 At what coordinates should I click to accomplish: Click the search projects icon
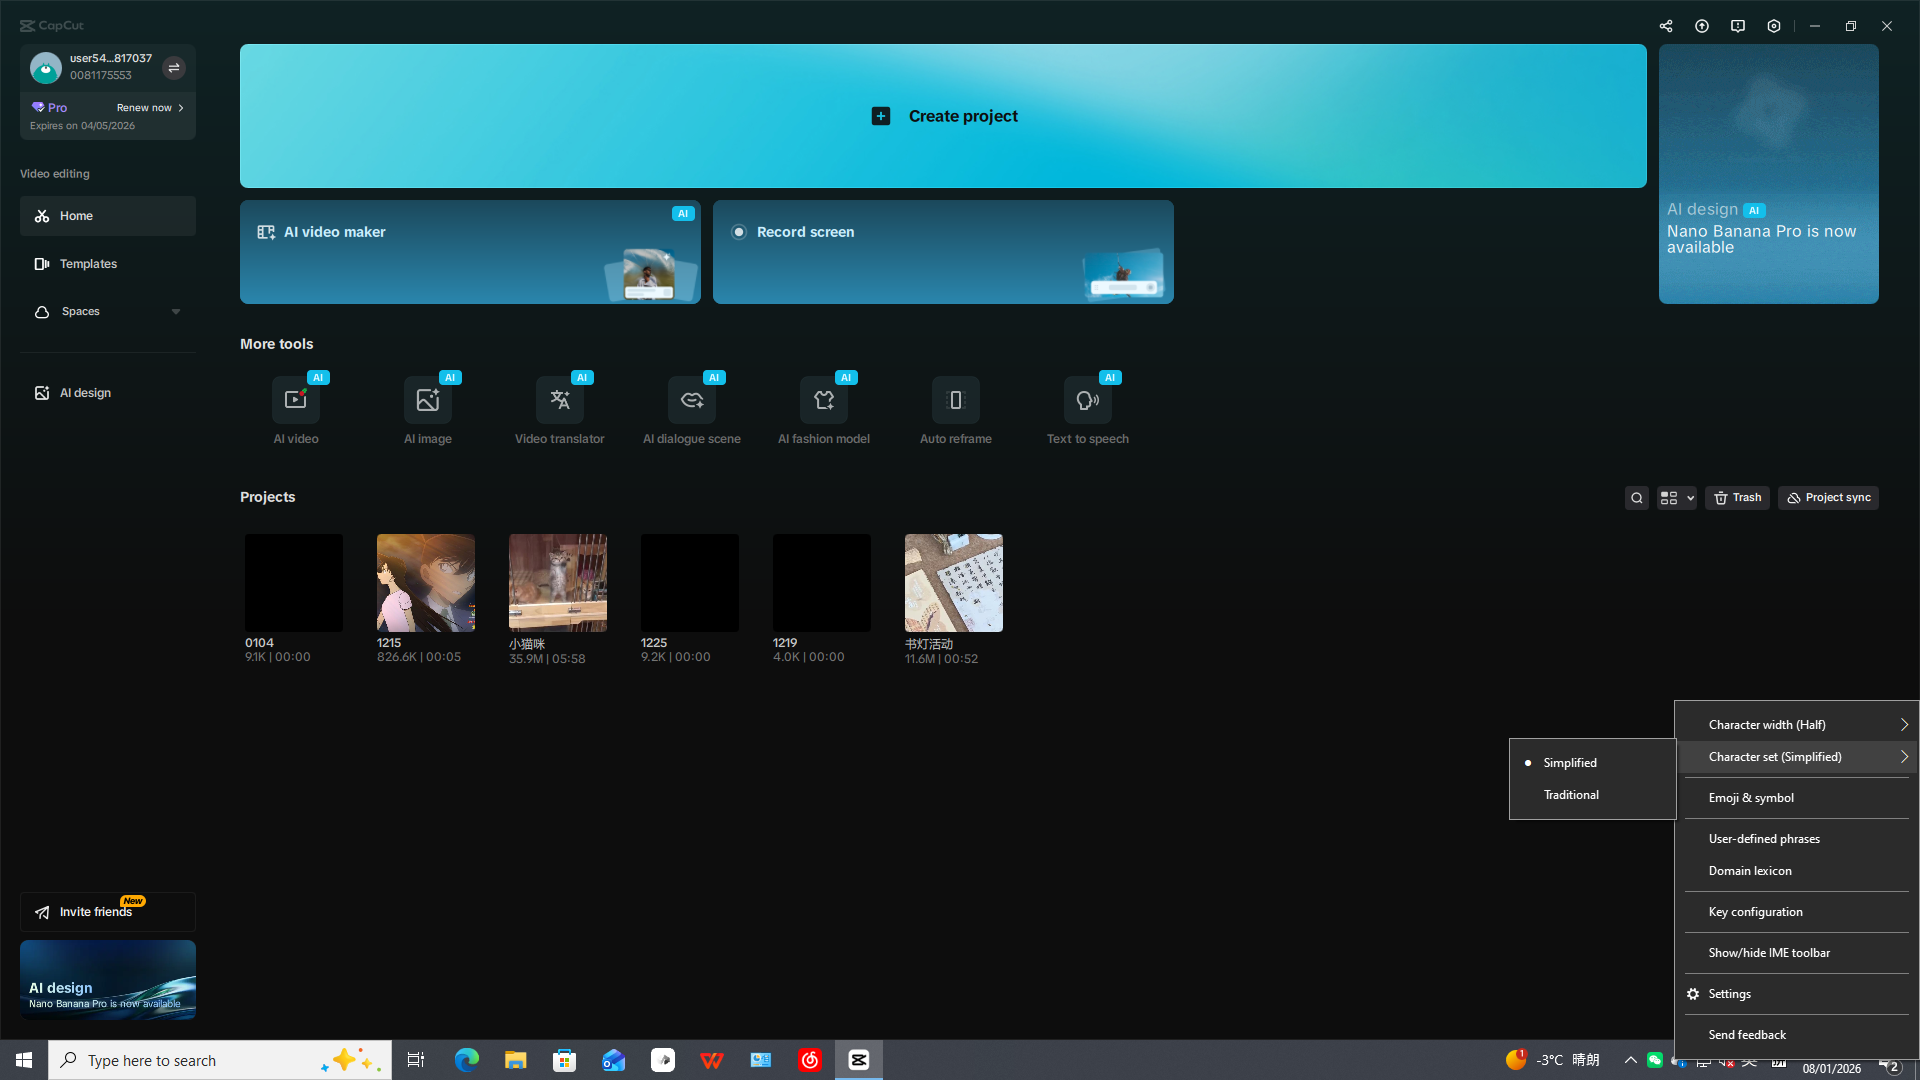tap(1636, 498)
